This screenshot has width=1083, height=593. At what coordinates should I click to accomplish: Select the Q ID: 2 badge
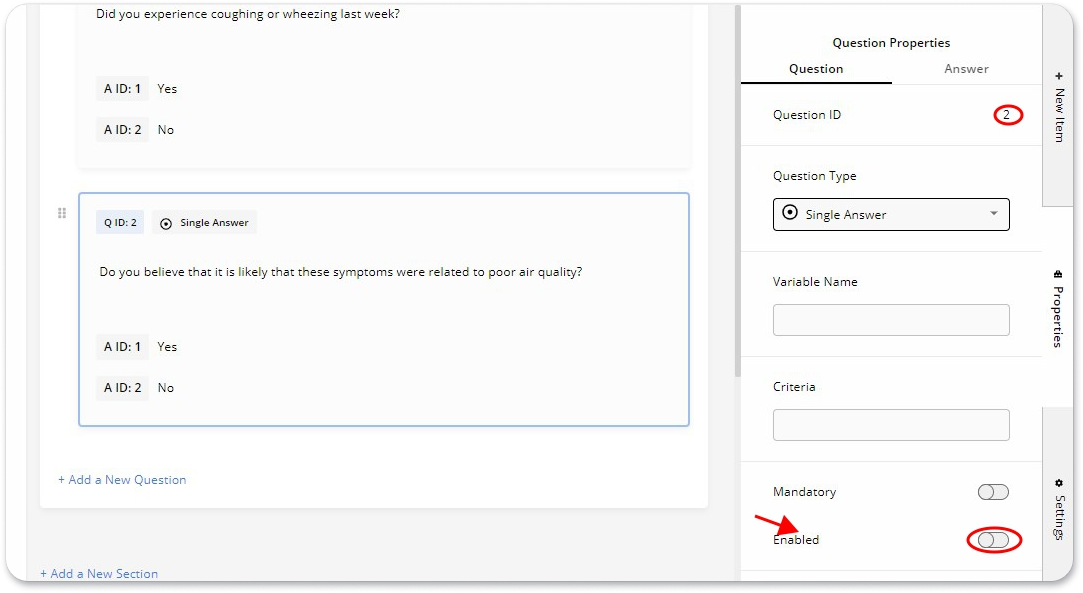pos(119,221)
